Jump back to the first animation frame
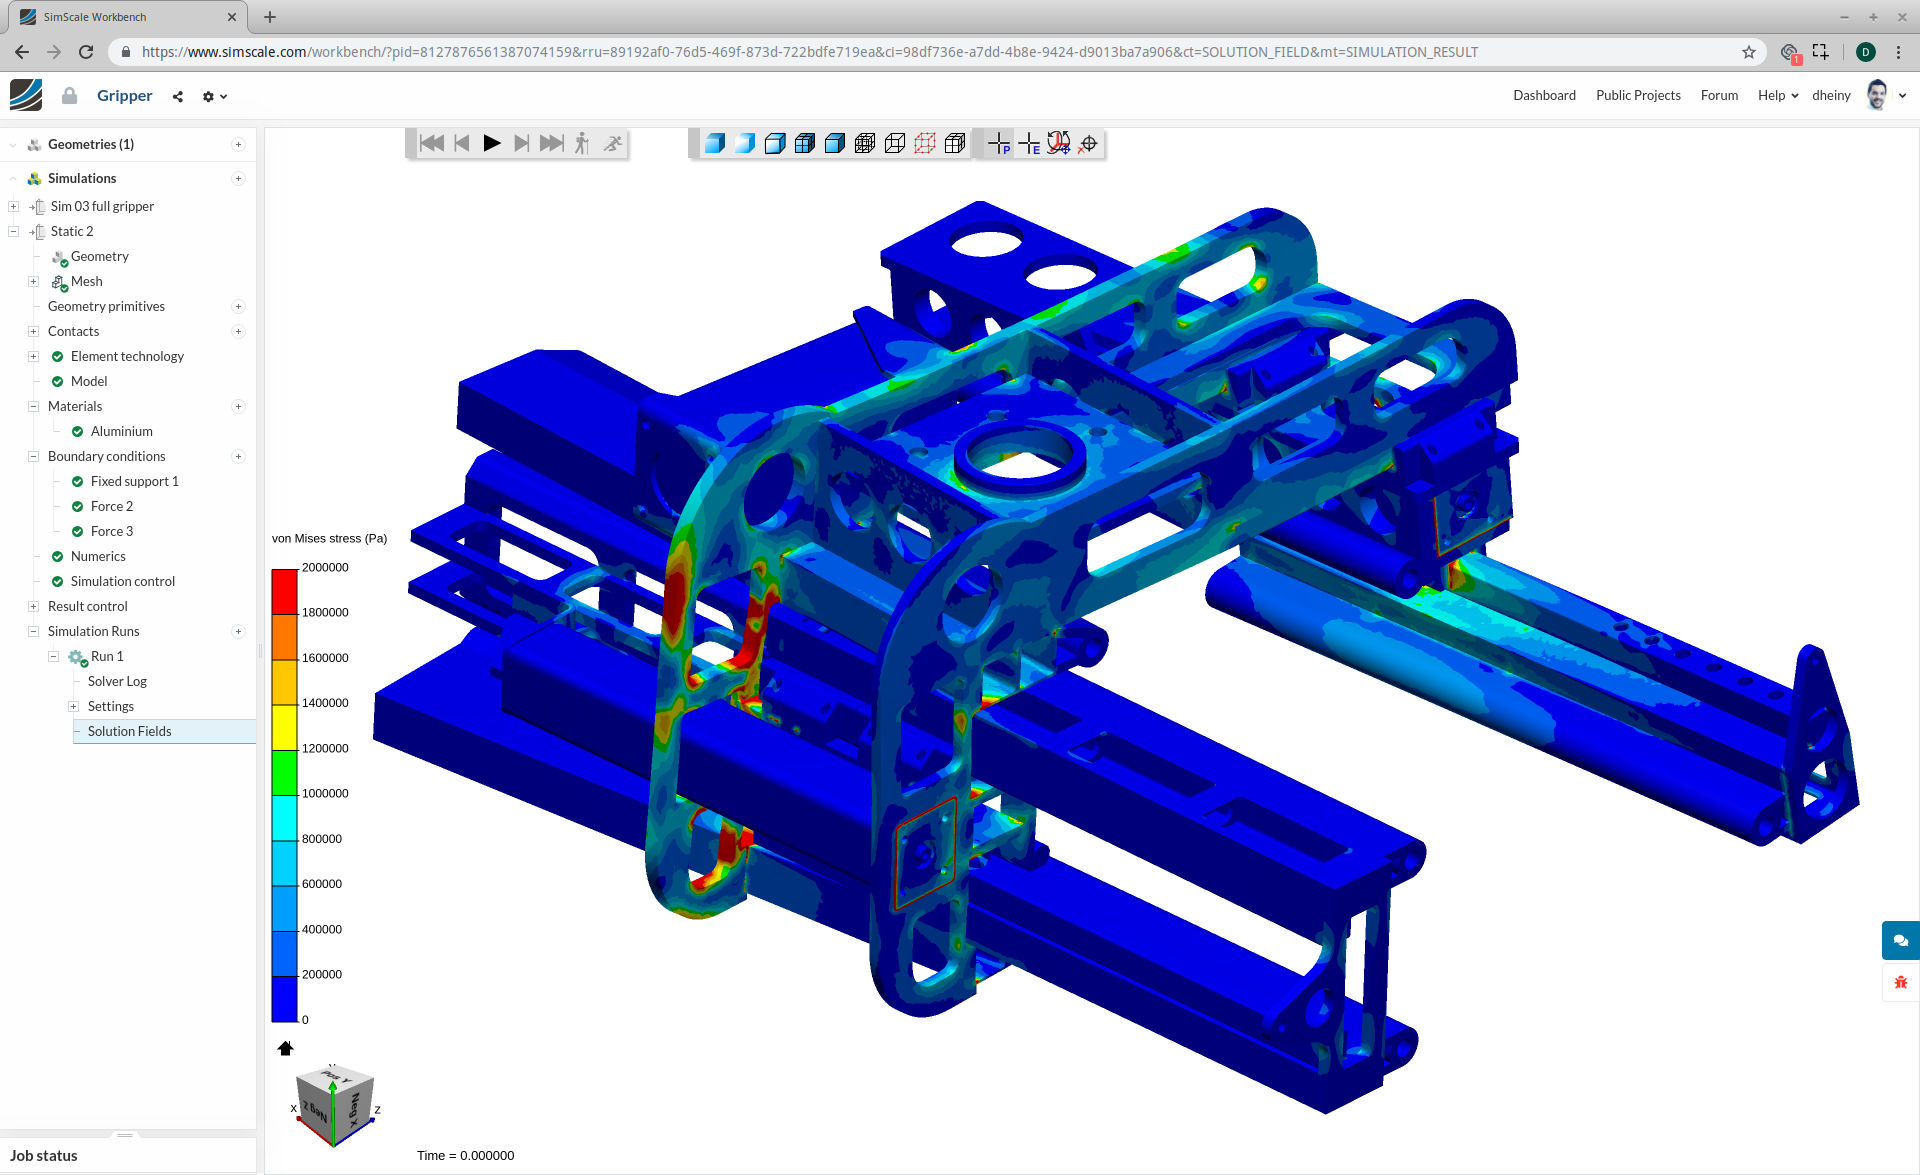Viewport: 1920px width, 1175px height. tap(431, 143)
